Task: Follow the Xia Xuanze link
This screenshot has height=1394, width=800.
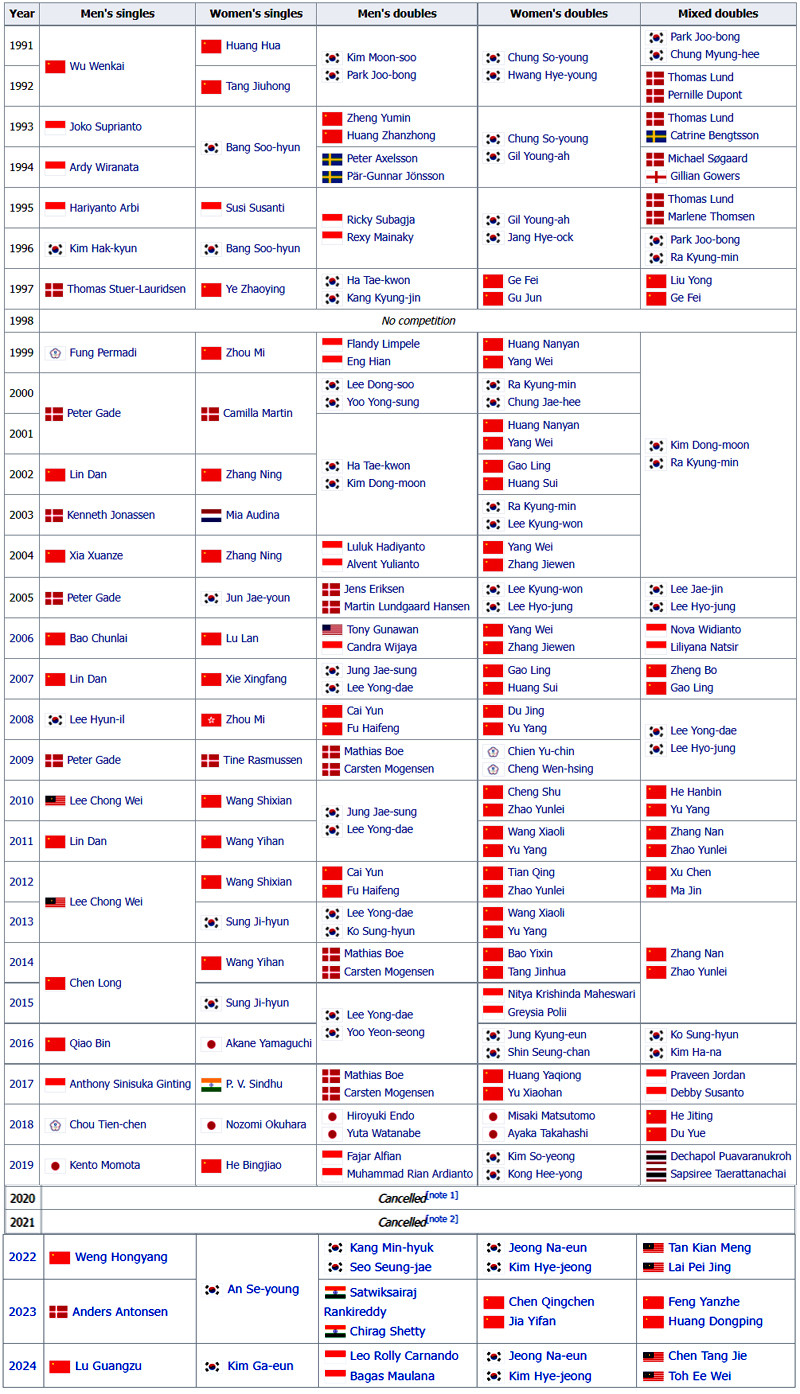Action: pos(97,555)
